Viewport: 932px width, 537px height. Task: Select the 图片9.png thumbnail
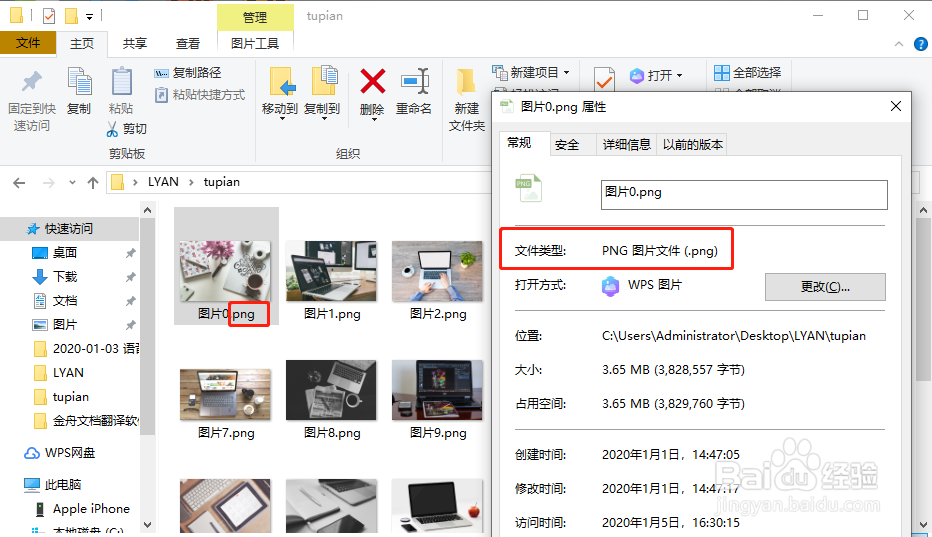(437, 390)
